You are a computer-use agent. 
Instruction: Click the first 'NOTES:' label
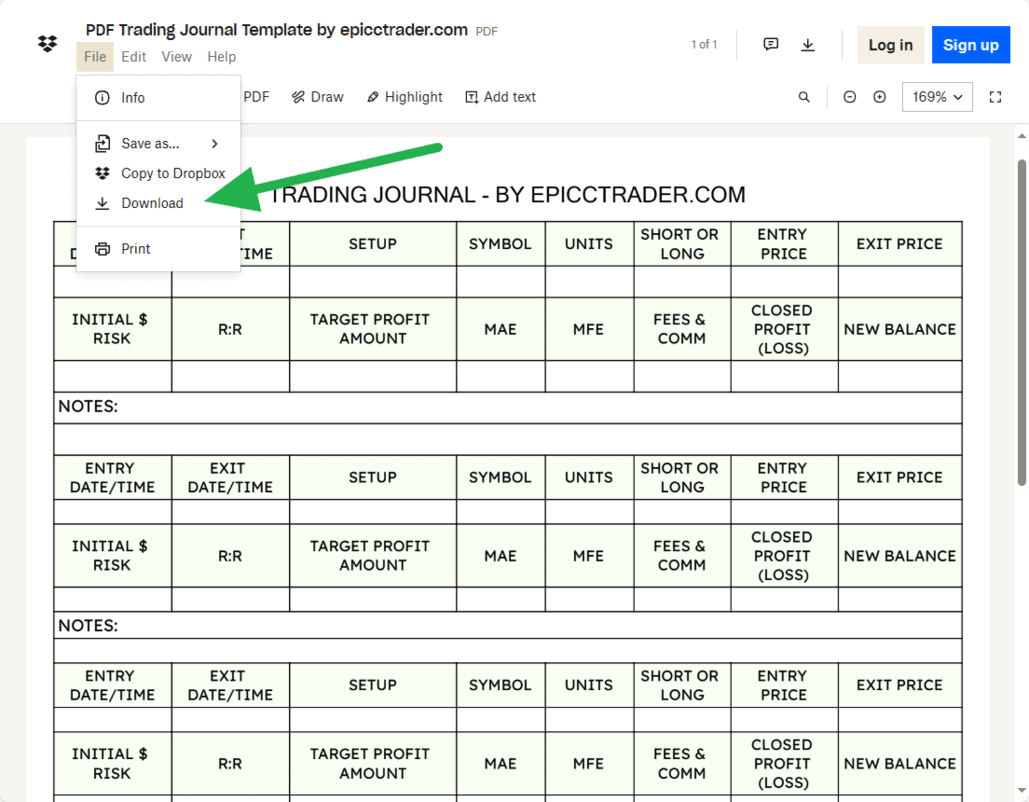pos(88,406)
